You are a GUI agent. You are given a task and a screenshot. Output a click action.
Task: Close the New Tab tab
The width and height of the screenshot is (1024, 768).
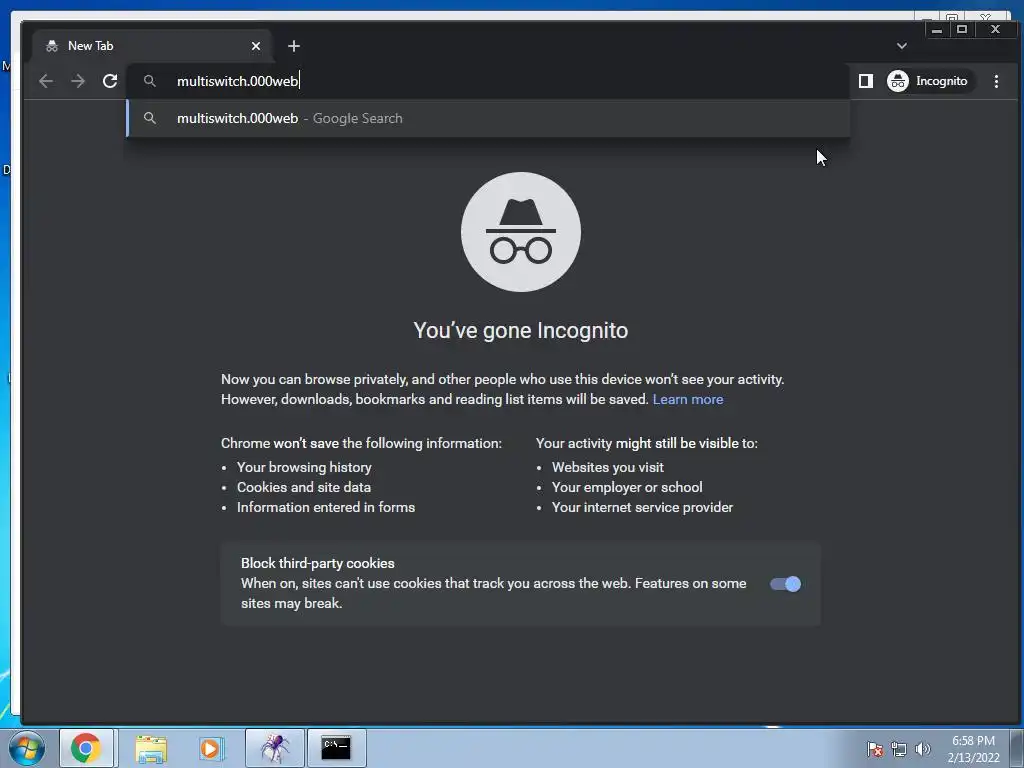[x=256, y=46]
